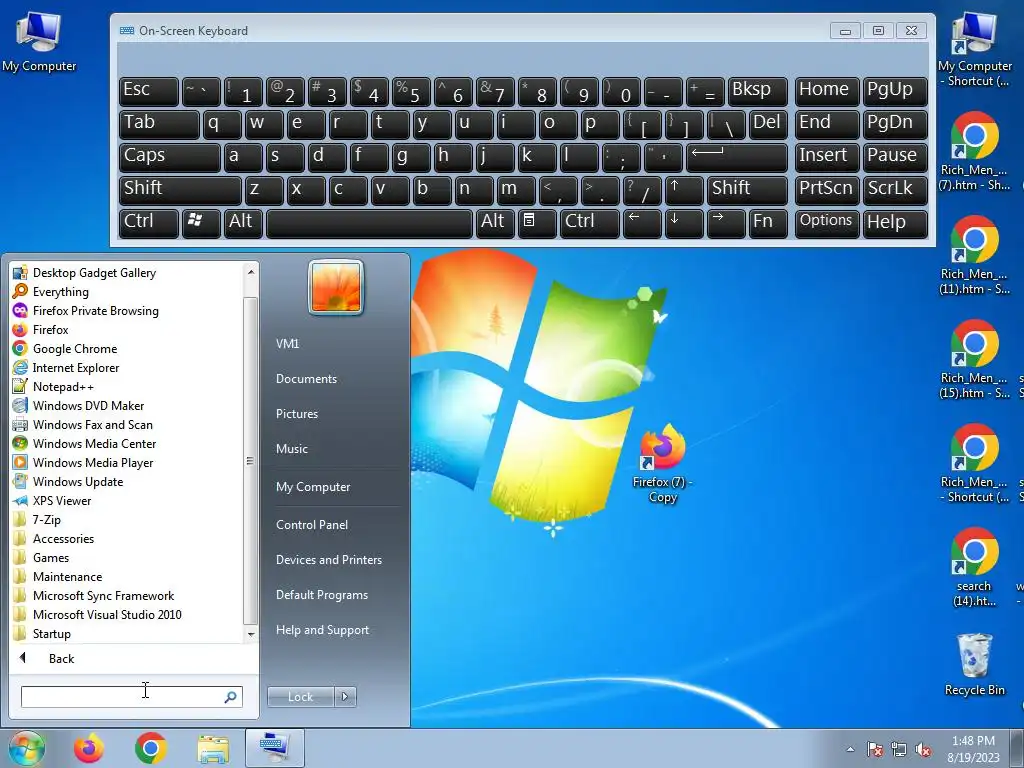This screenshot has width=1024, height=768.
Task: Toggle the right Alt key
Action: (x=495, y=222)
